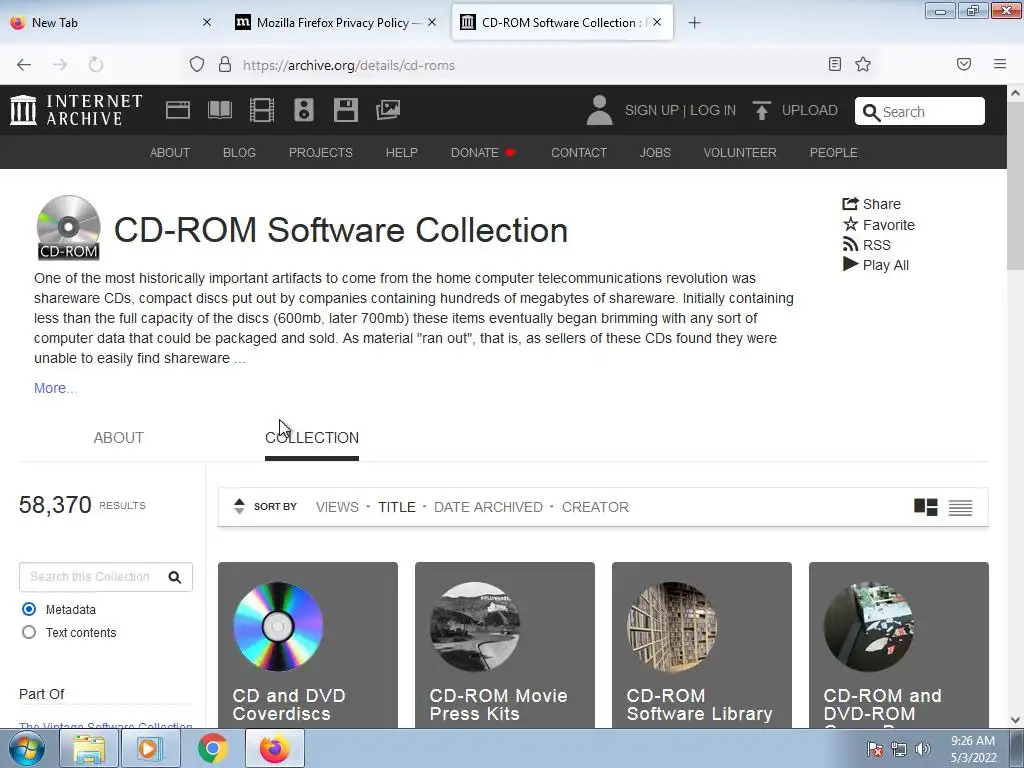Click the header Search input field
The width and height of the screenshot is (1024, 768).
click(x=920, y=111)
